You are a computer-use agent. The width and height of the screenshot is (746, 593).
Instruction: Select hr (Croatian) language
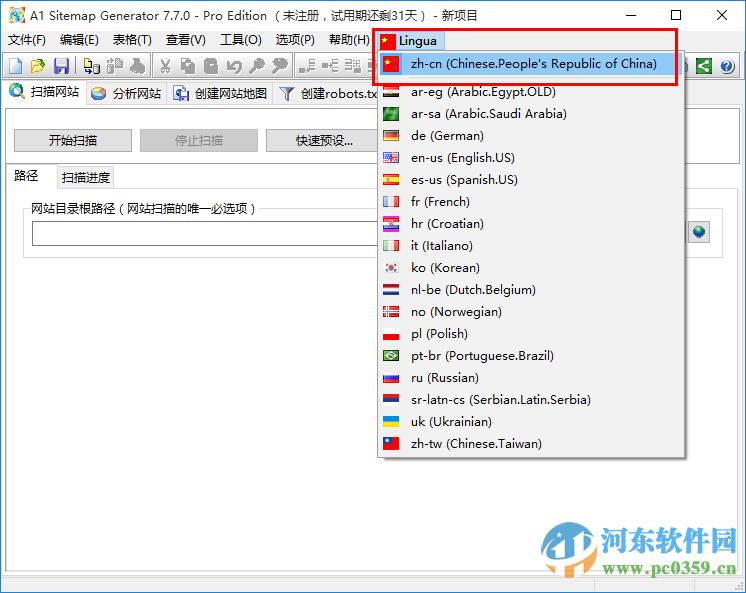[531, 224]
